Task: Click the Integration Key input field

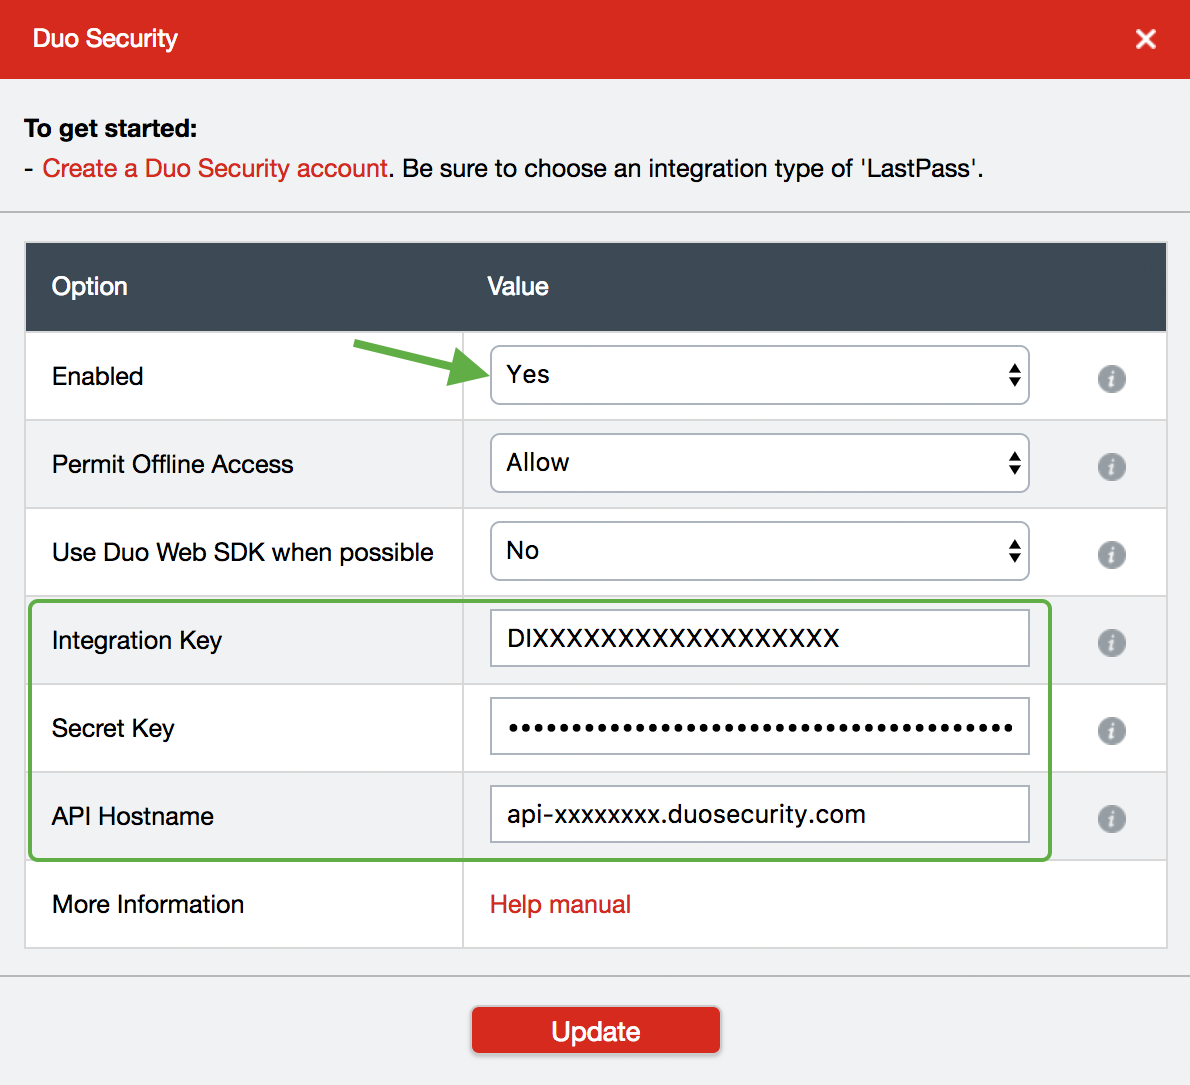Action: [760, 638]
